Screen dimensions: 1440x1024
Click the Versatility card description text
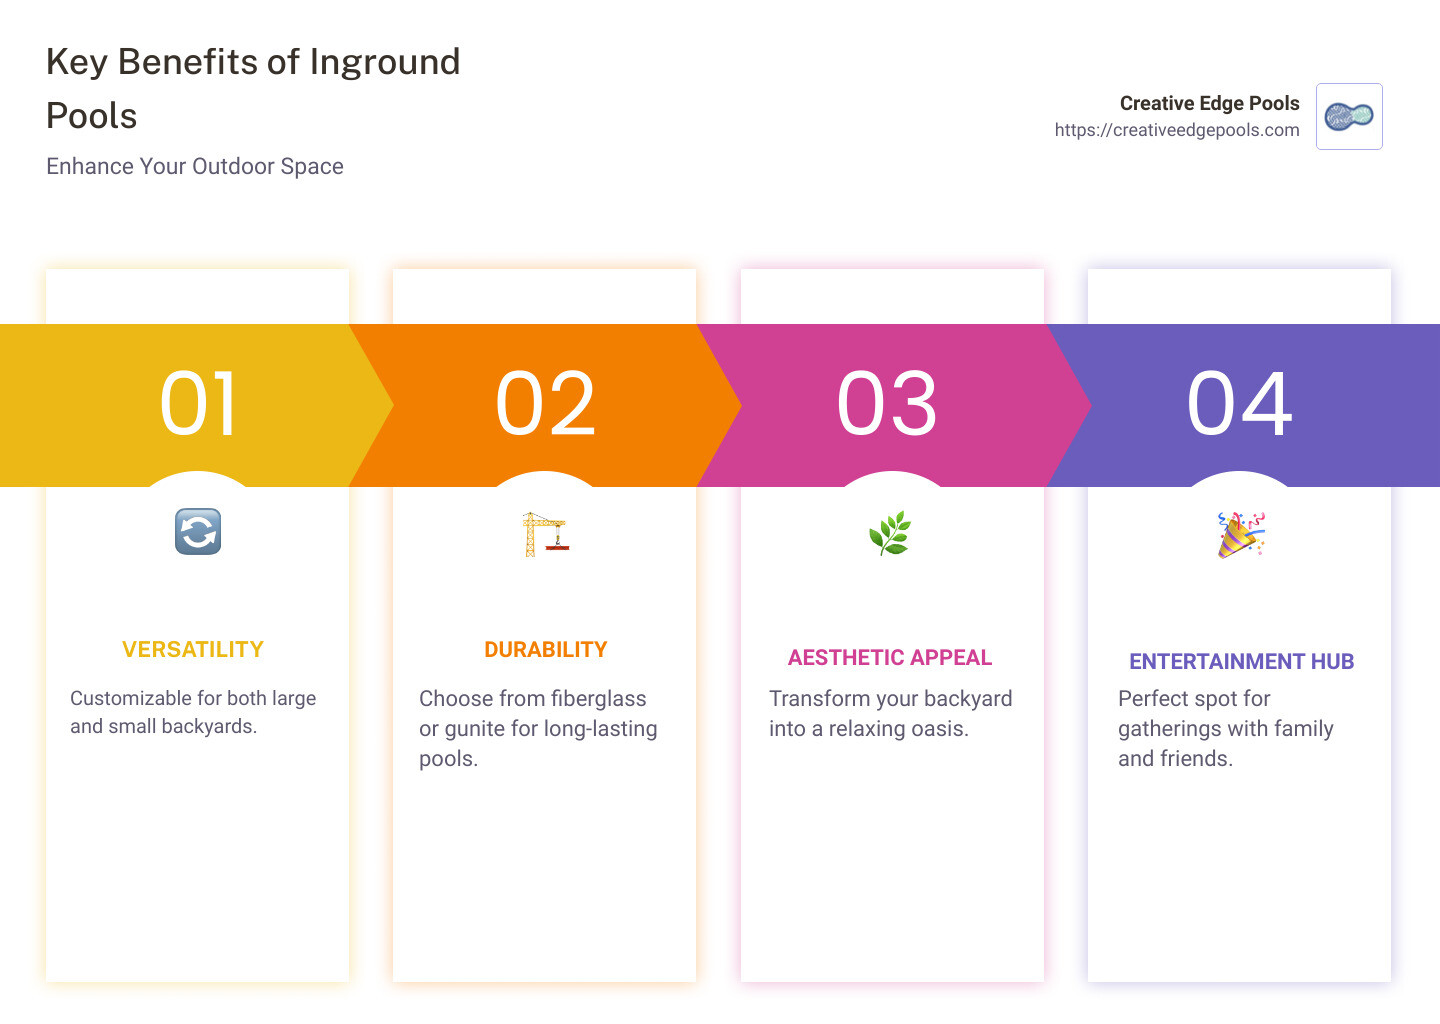(x=193, y=712)
